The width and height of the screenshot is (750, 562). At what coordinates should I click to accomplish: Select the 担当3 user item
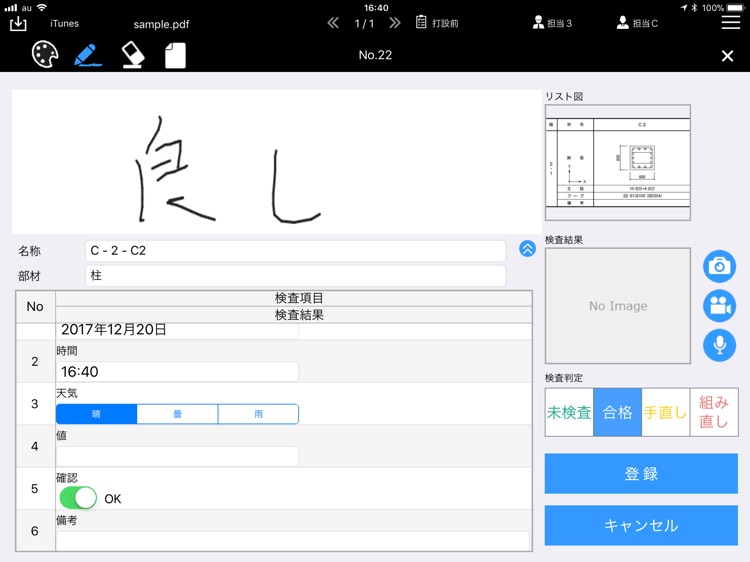[552, 23]
